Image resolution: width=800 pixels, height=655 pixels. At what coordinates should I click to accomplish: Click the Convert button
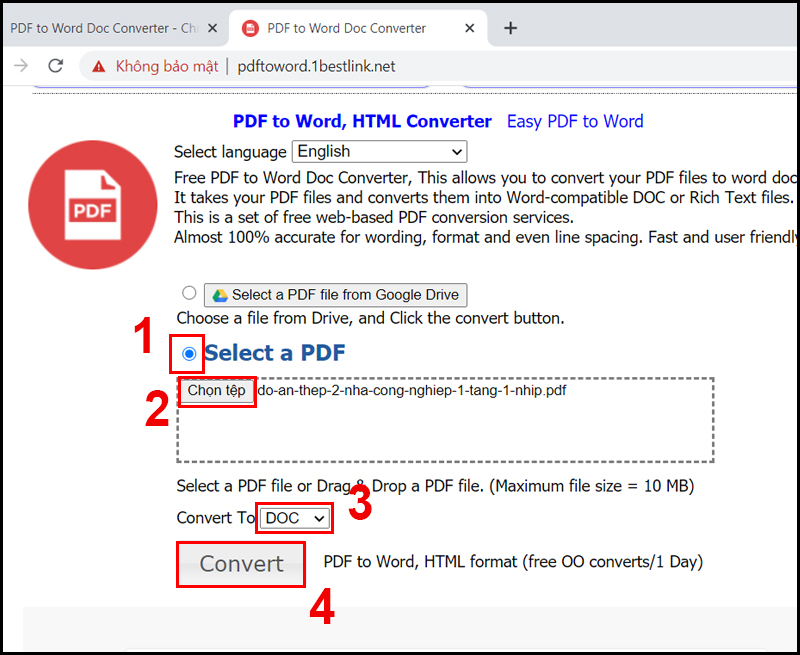(x=240, y=564)
